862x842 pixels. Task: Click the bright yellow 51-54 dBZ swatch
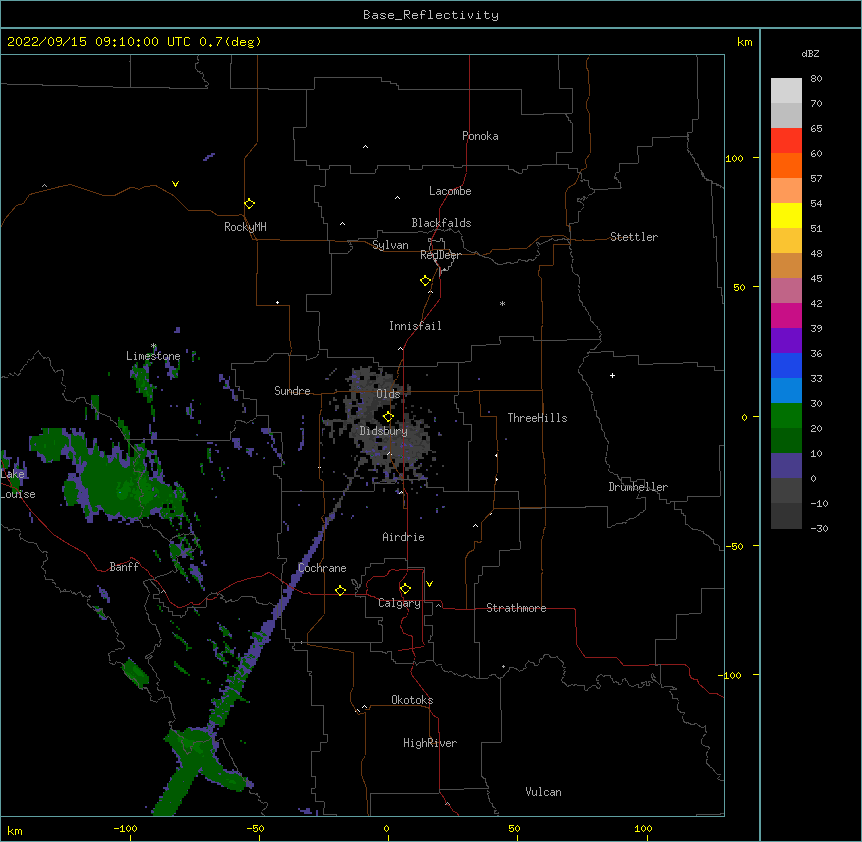pos(786,215)
